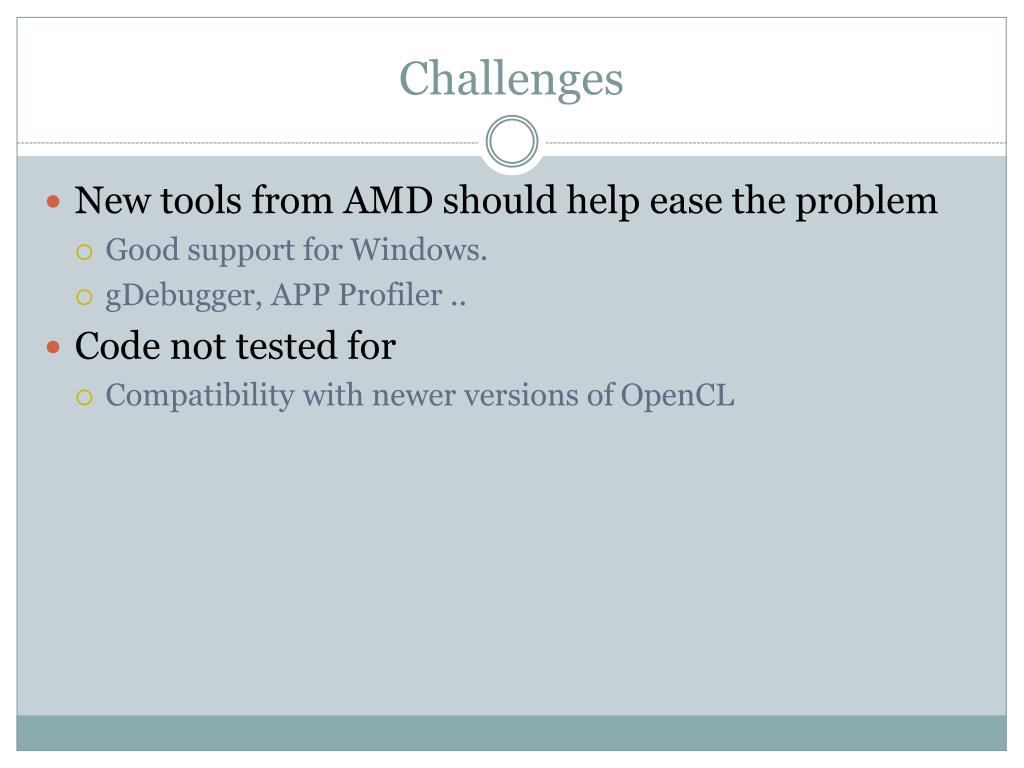The height and width of the screenshot is (768, 1024).
Task: Click the 'Good support for Windows.' line
Action: 296,250
